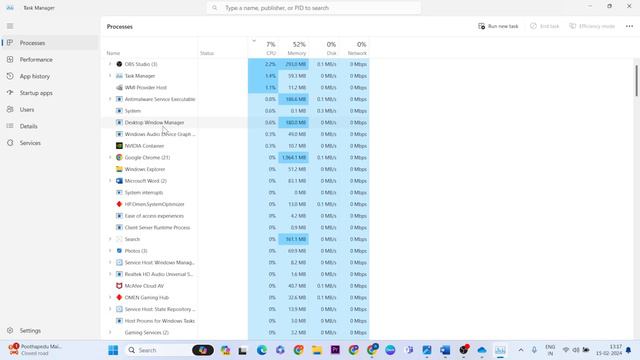The height and width of the screenshot is (360, 640).
Task: Open Microsoft Edge from the taskbar
Action: [x=262, y=350]
